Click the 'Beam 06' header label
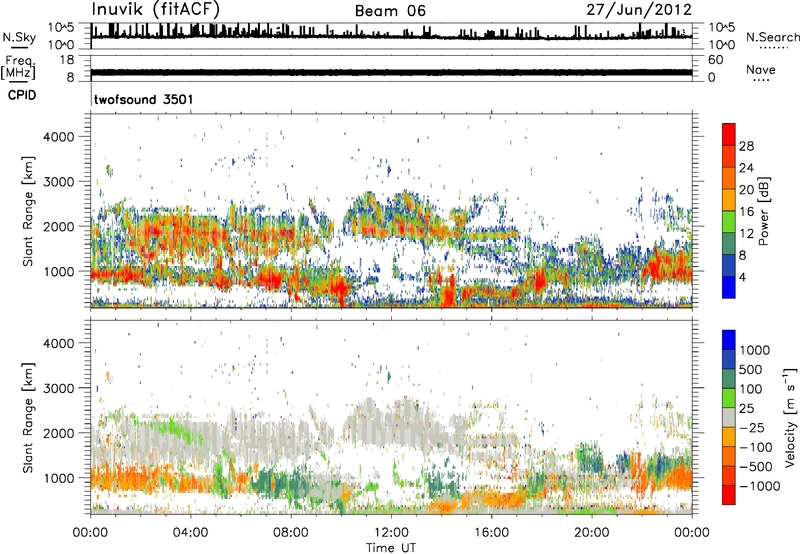 tap(390, 11)
